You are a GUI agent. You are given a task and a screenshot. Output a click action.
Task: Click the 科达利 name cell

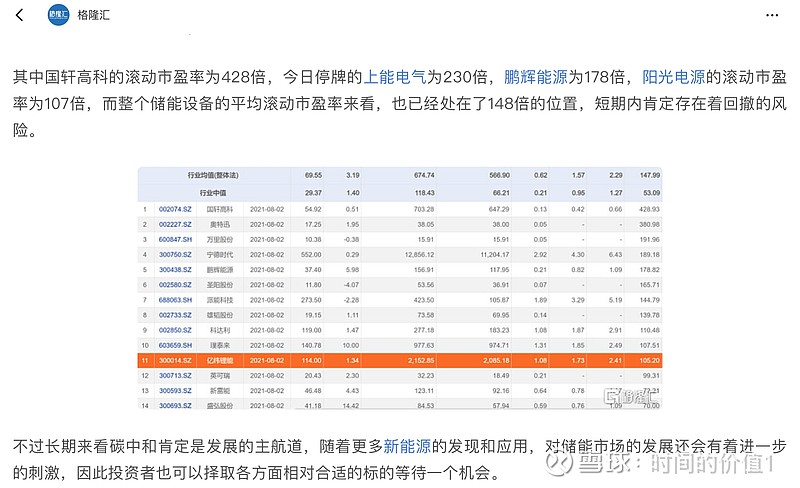(x=220, y=330)
